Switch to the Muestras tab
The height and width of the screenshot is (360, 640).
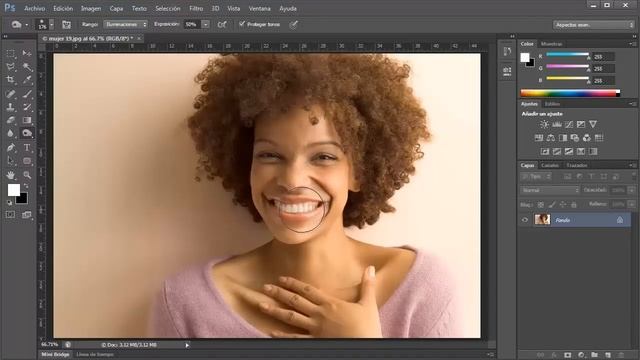[551, 44]
